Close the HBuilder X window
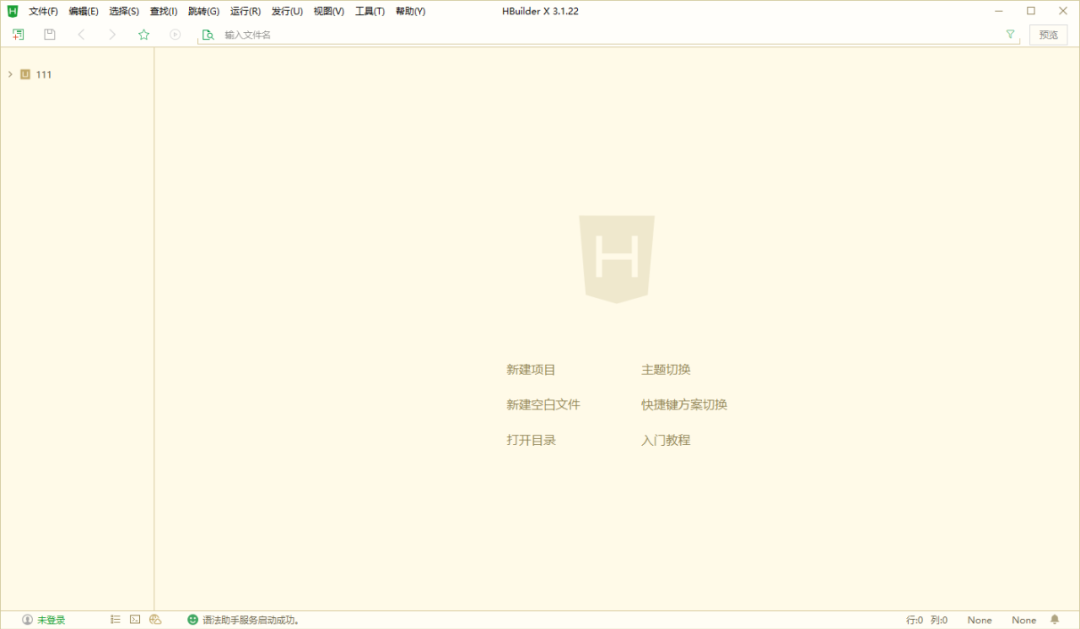 point(1063,11)
